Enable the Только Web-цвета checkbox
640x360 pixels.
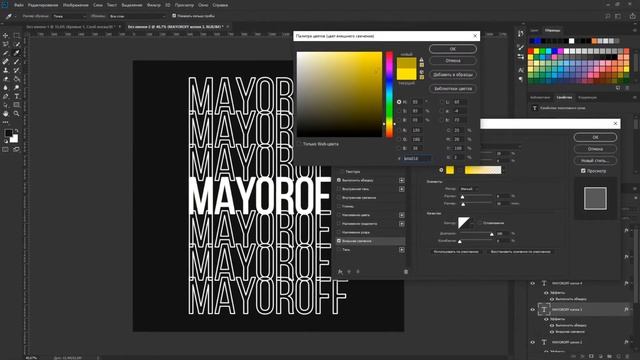[x=299, y=144]
